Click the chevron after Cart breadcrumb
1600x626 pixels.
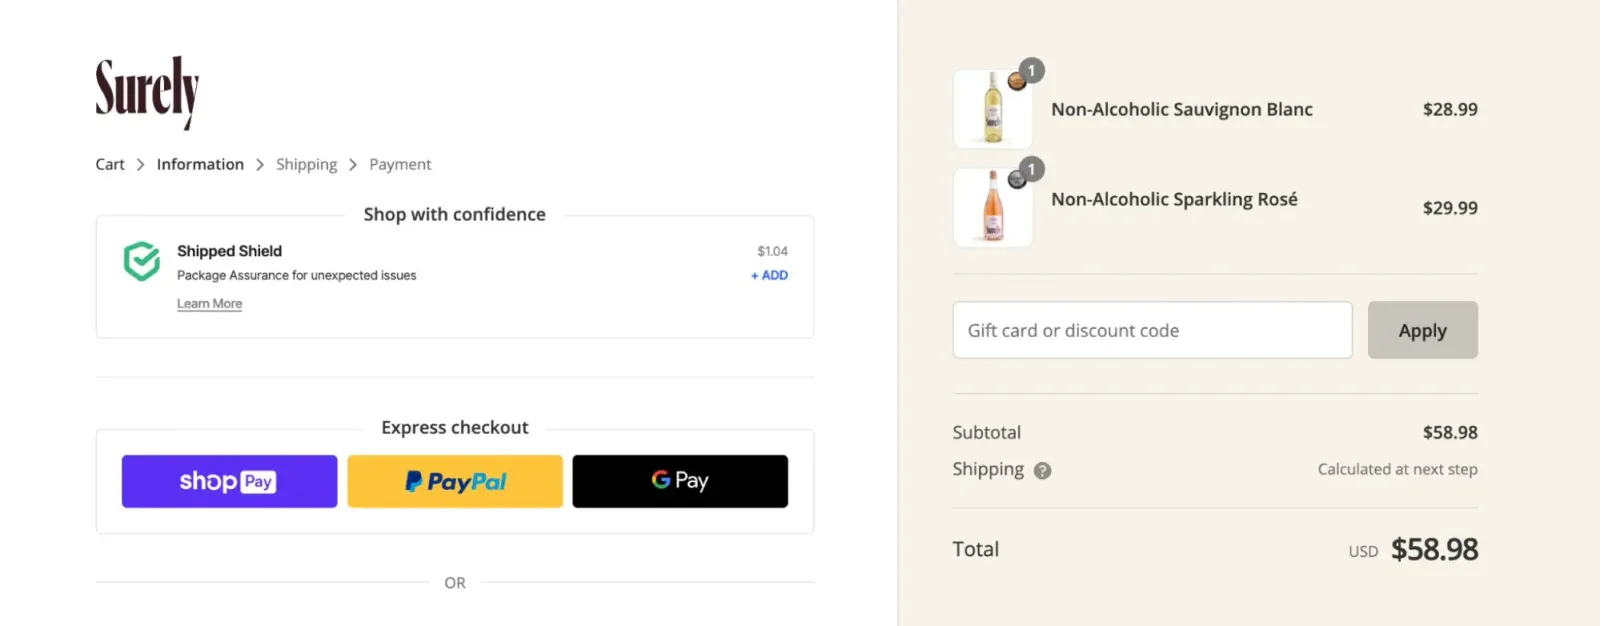point(140,165)
